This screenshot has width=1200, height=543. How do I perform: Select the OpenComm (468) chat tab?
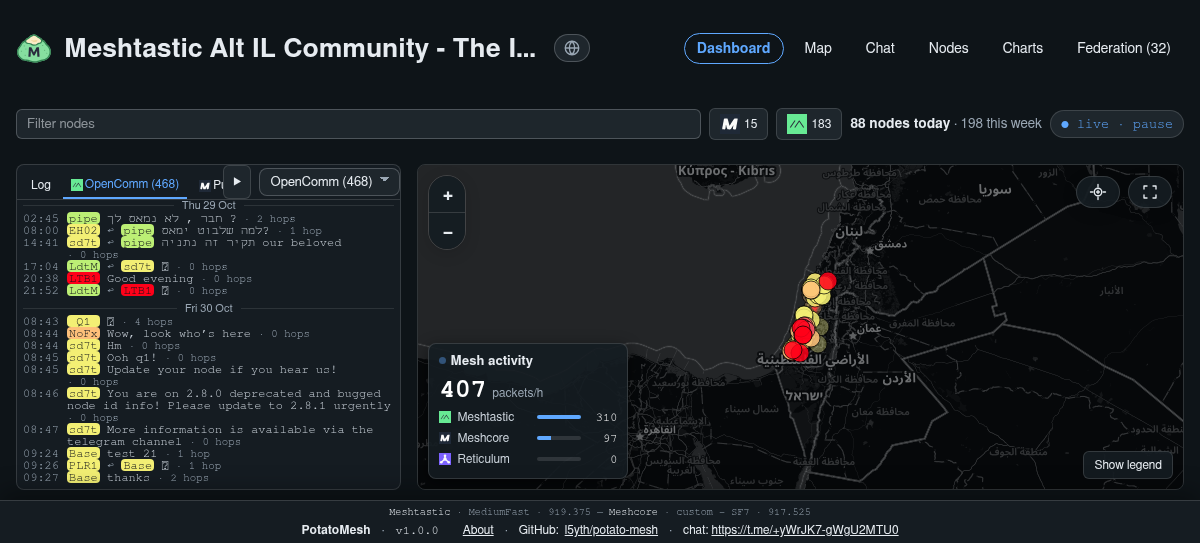124,184
